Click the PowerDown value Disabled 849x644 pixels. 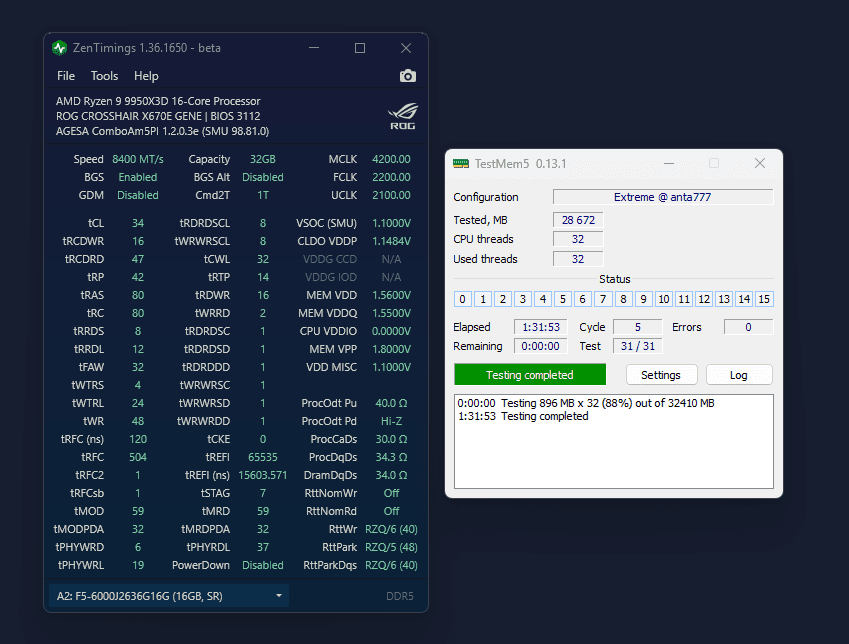click(x=263, y=565)
